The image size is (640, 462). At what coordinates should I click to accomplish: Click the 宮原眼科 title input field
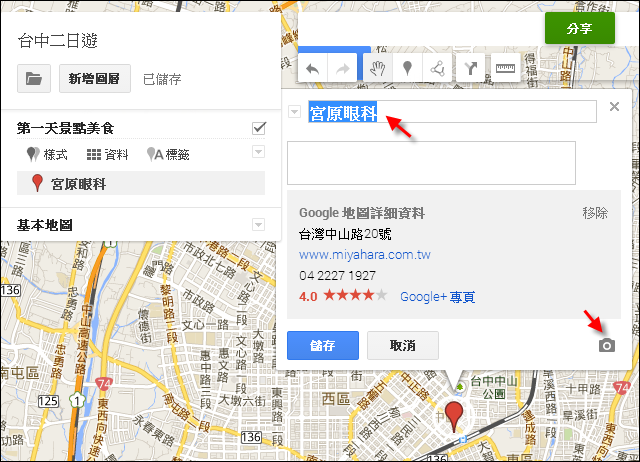tap(452, 111)
